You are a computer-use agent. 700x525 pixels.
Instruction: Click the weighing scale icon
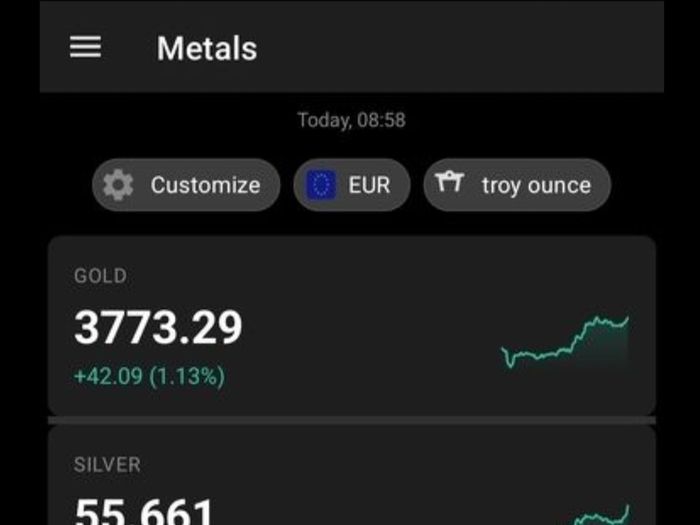click(450, 182)
